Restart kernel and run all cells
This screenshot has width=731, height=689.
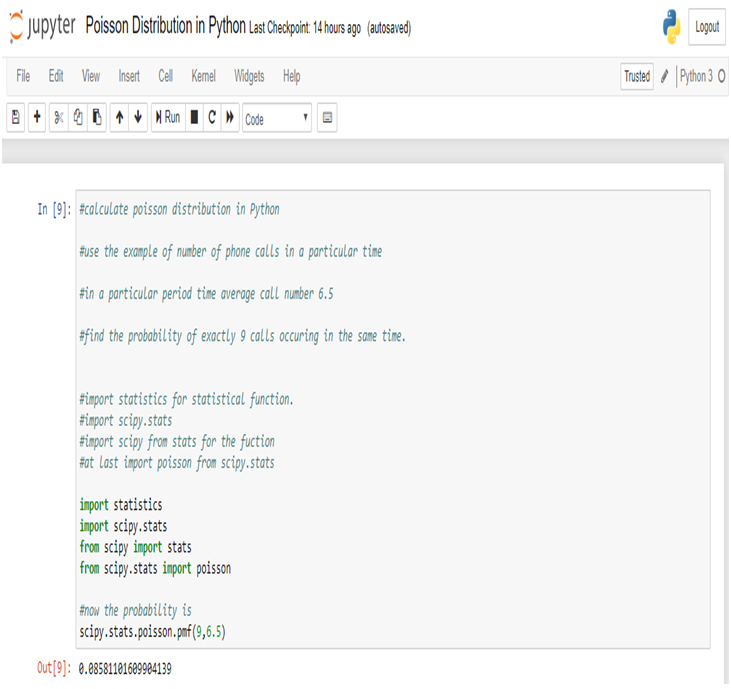[x=230, y=117]
